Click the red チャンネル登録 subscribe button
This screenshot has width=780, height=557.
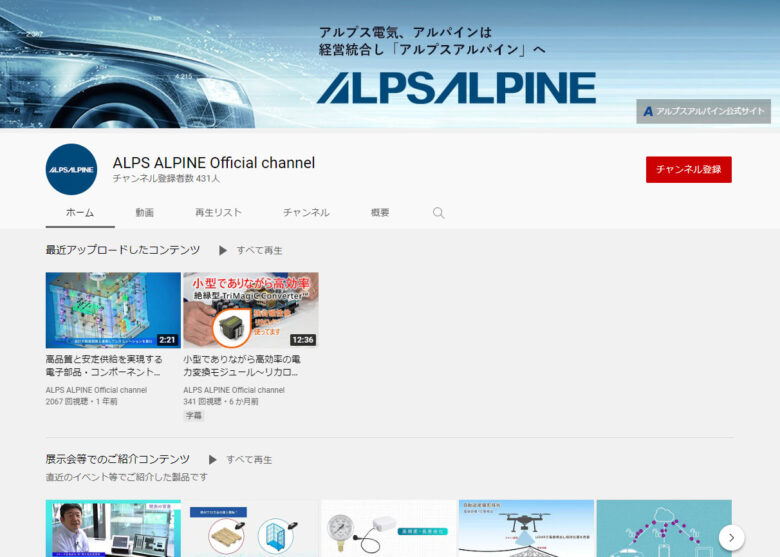pos(688,170)
